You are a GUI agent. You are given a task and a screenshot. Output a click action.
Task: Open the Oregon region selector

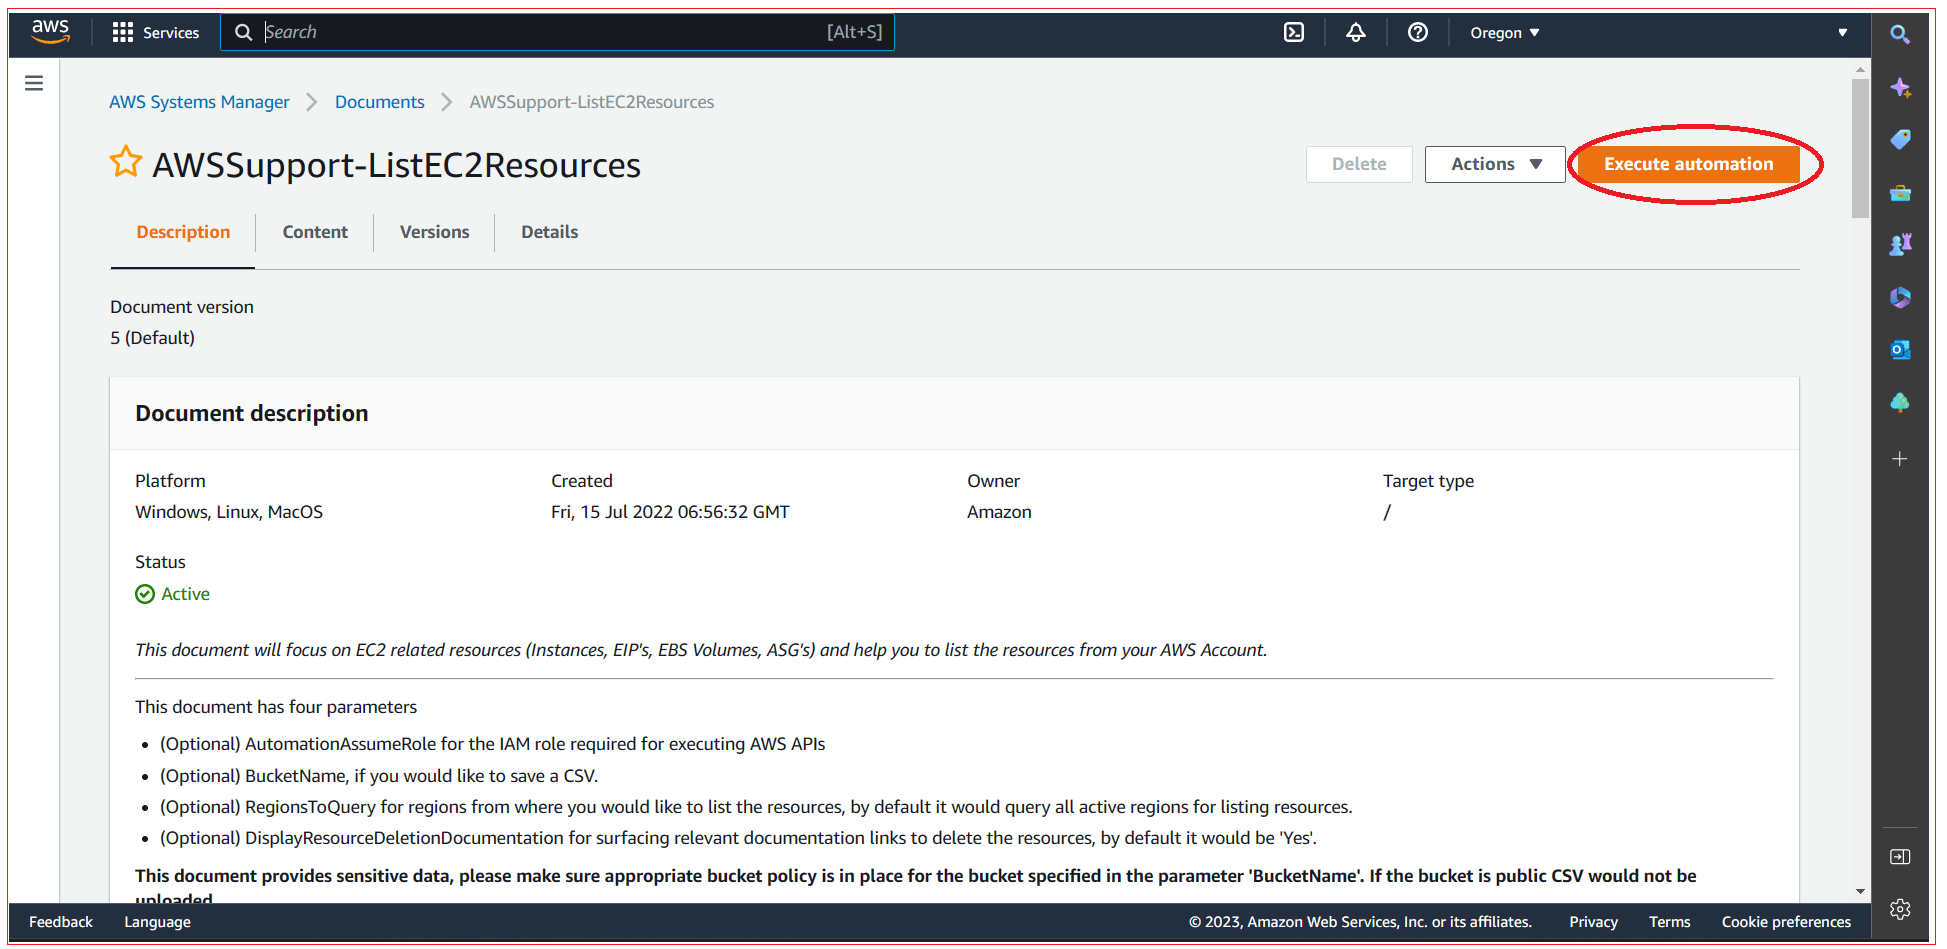pos(1503,32)
